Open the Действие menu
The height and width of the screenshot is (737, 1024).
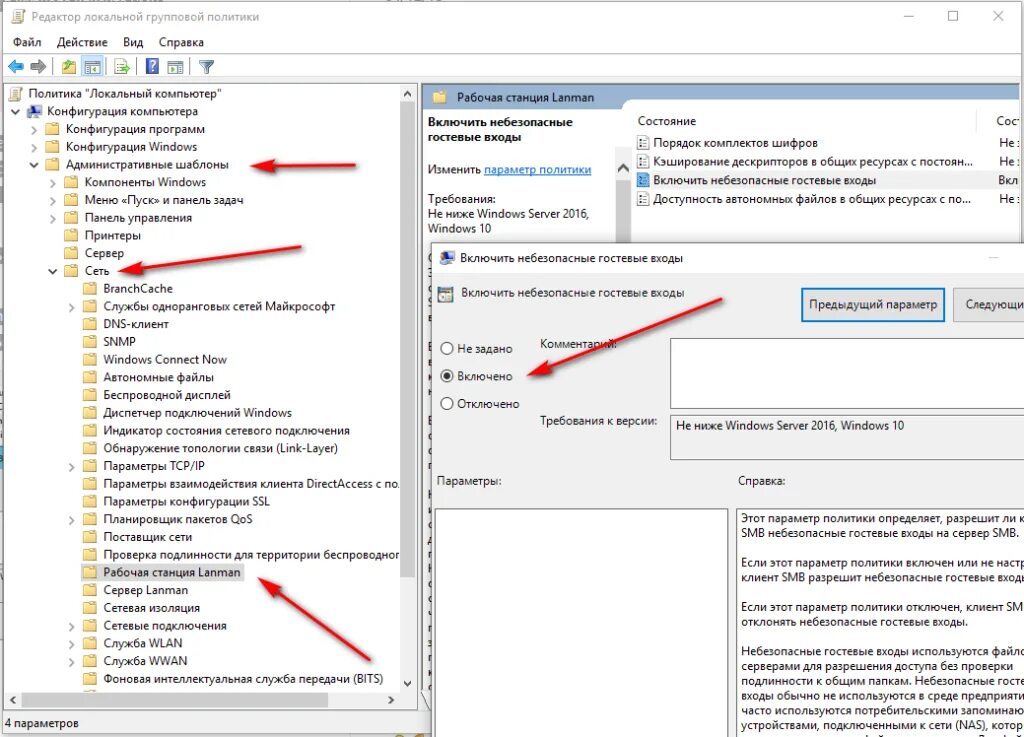pyautogui.click(x=82, y=42)
